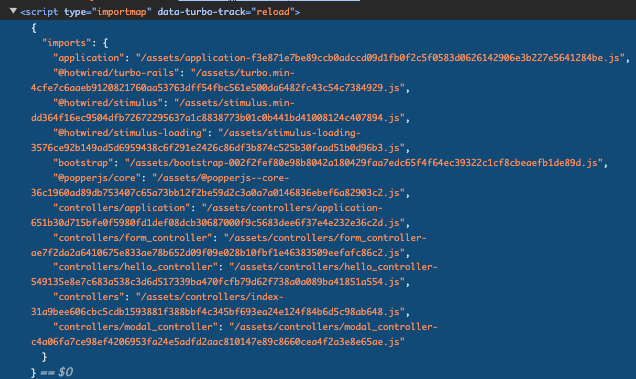Select the "imports" key line
Viewport: 636px width, 379px height.
click(75, 43)
